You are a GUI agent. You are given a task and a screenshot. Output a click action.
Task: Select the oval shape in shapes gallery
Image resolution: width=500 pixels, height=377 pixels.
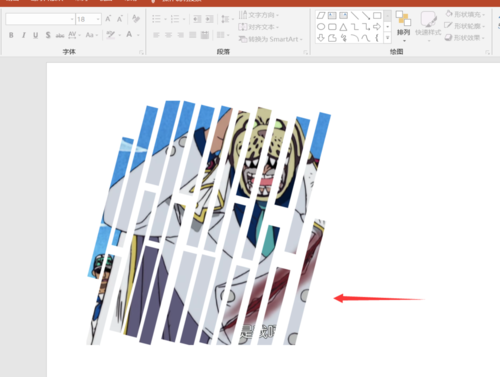point(321,27)
